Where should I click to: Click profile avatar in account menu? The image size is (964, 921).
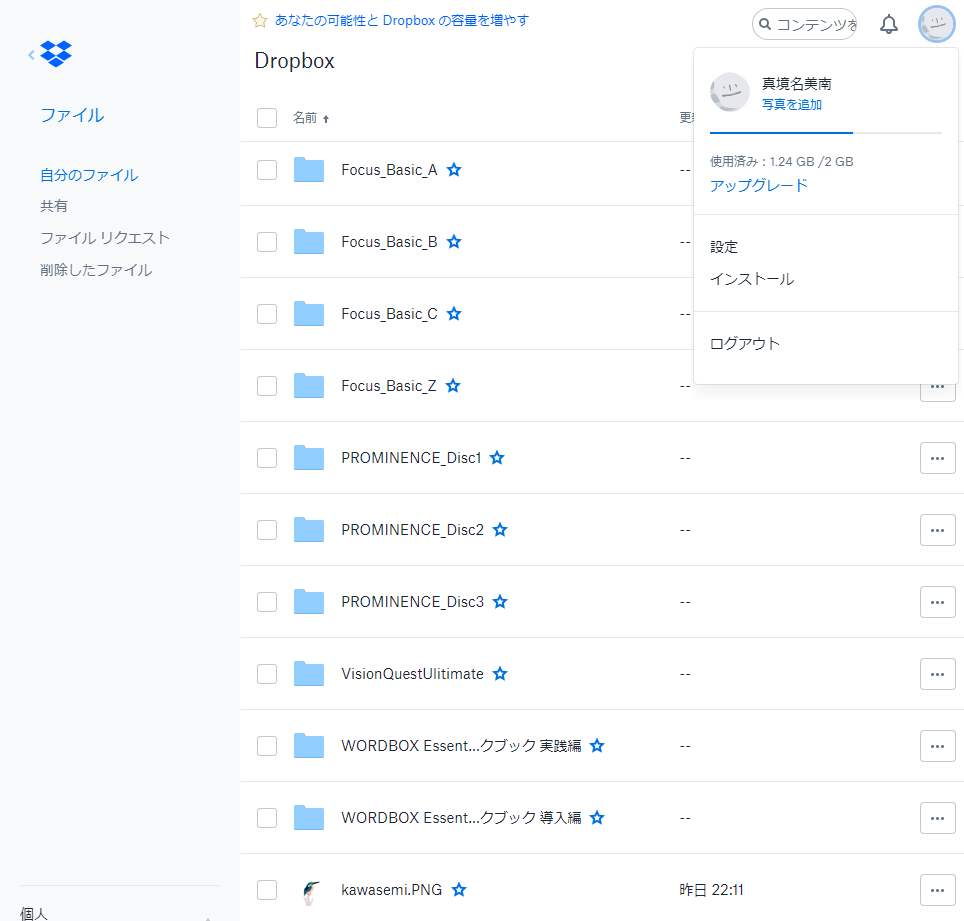pyautogui.click(x=730, y=92)
